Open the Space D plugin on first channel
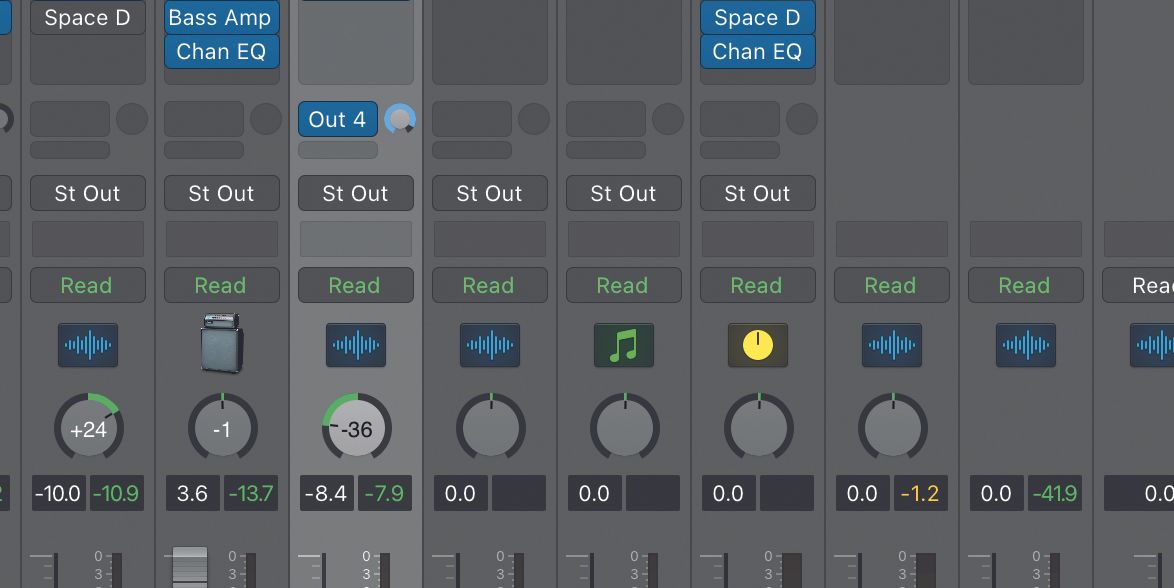Screen dimensions: 1174x588 pyautogui.click(x=87, y=17)
